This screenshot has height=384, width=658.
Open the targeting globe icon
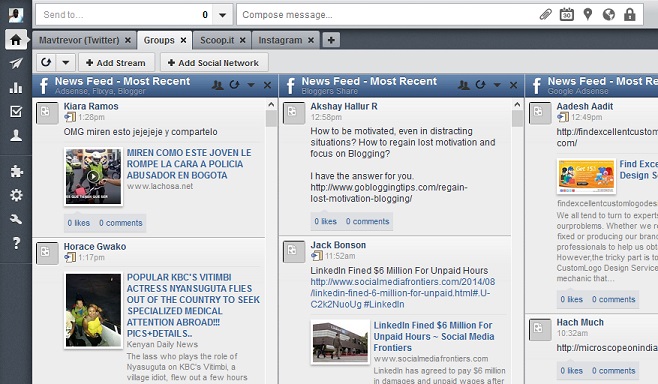coord(608,15)
